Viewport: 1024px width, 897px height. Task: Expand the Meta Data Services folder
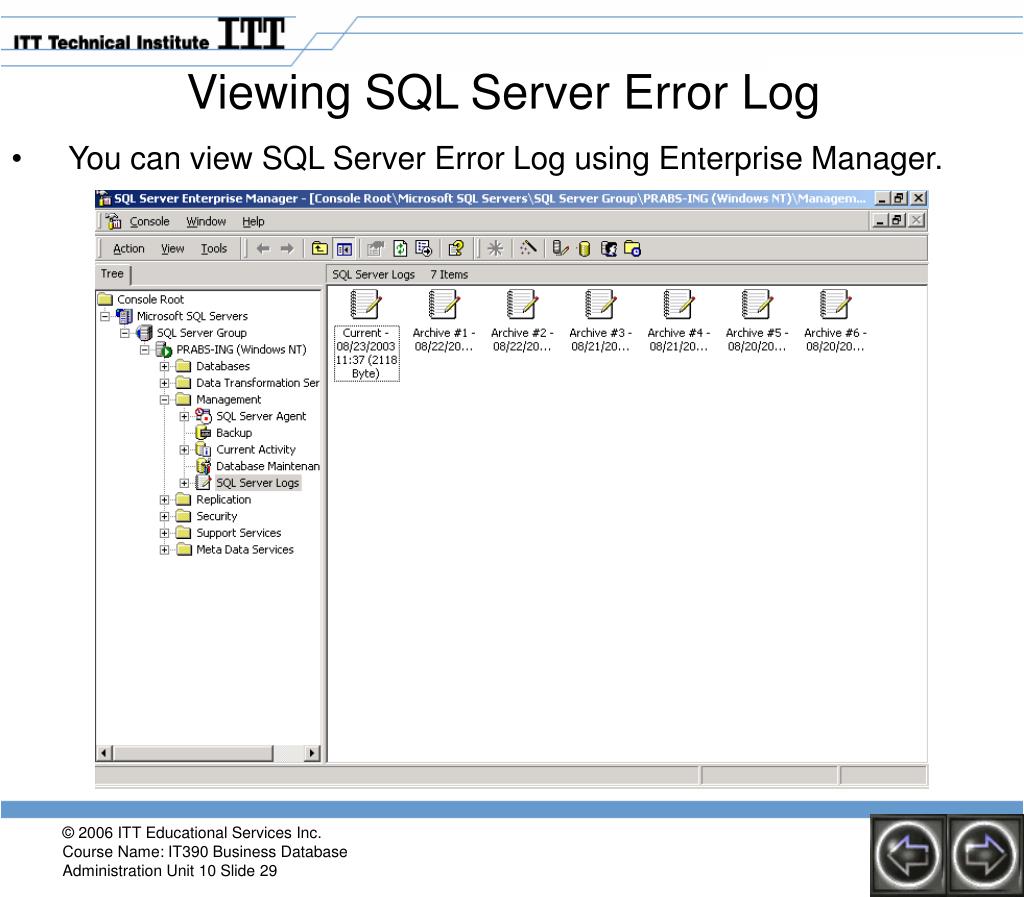coord(165,550)
